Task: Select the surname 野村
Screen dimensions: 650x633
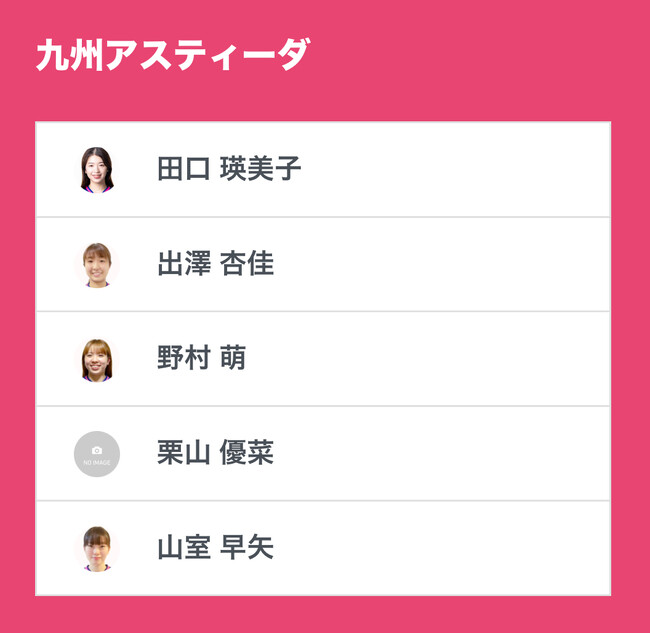Action: 184,359
